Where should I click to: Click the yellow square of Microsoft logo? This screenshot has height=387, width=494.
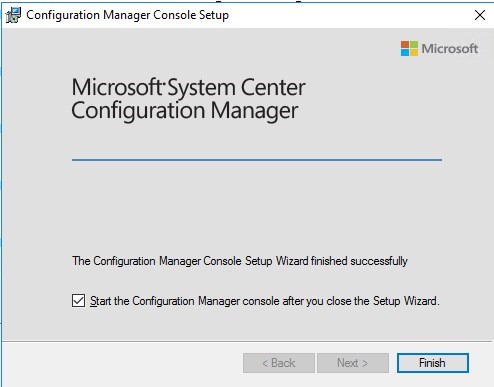(x=414, y=53)
